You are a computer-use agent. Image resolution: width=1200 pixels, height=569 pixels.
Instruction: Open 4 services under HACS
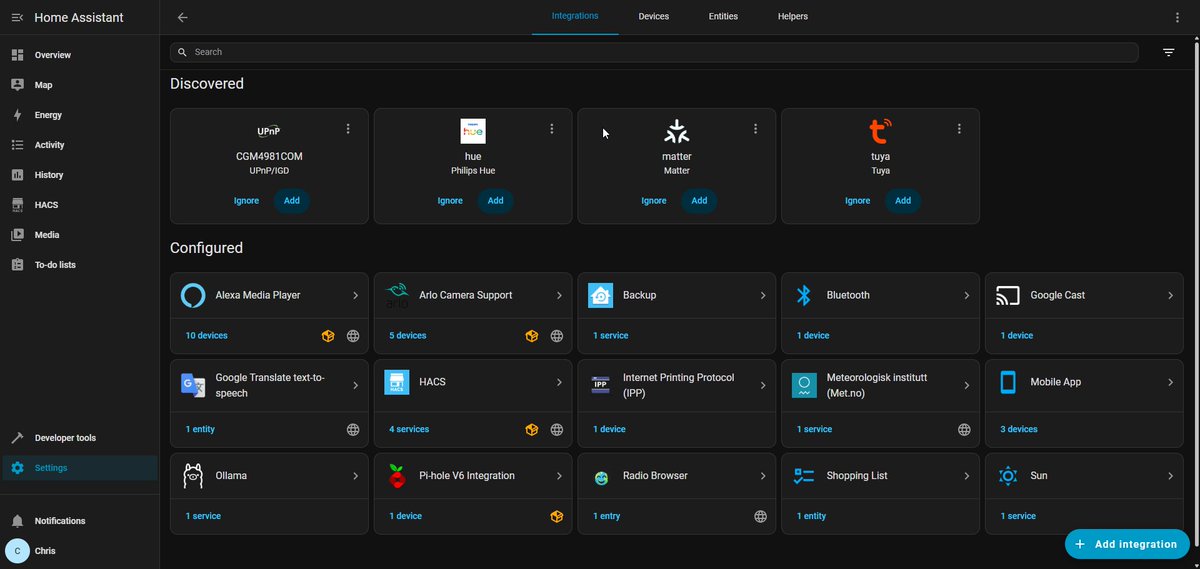[x=409, y=429]
